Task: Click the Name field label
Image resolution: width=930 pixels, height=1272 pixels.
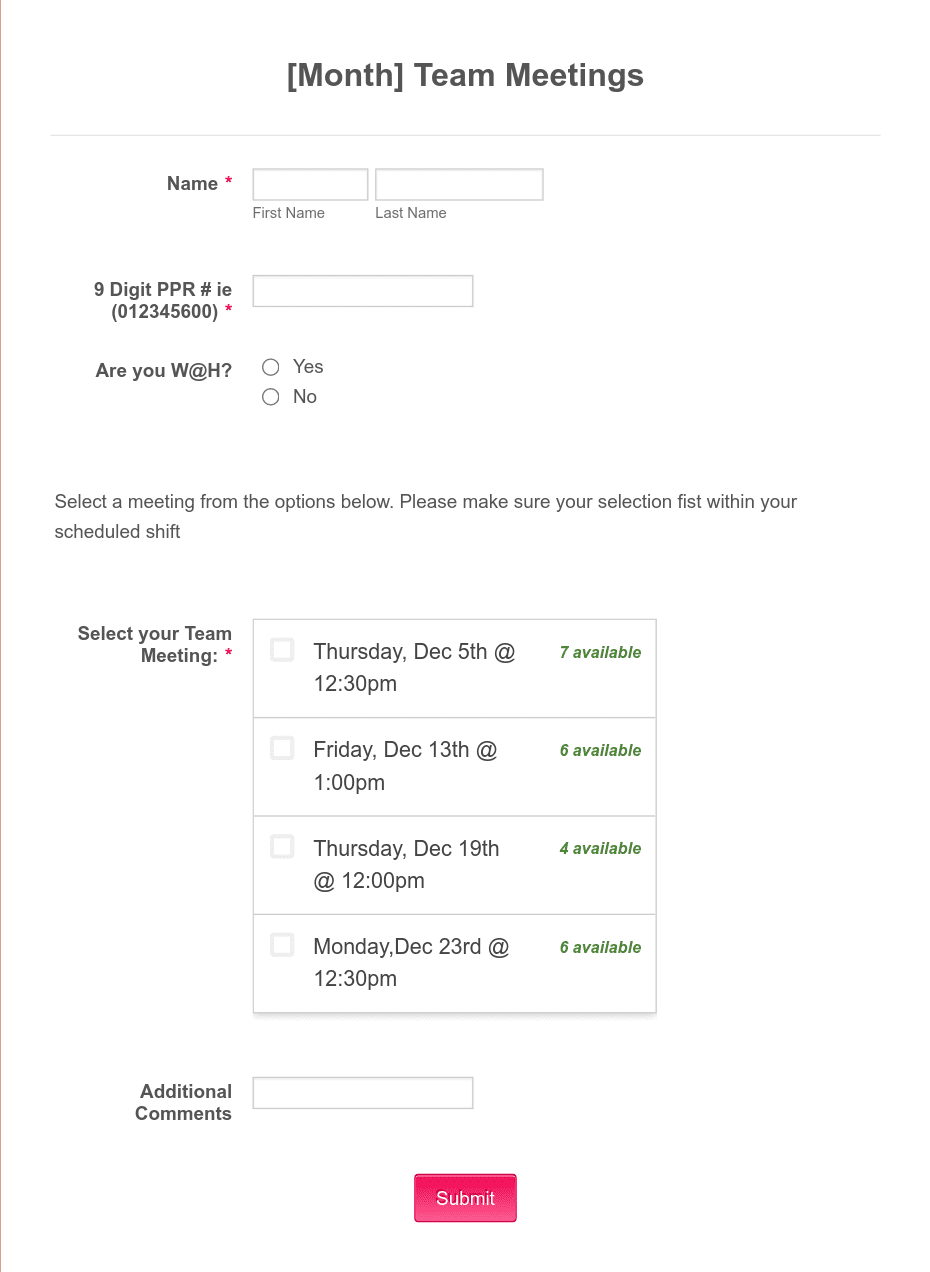Action: tap(192, 183)
